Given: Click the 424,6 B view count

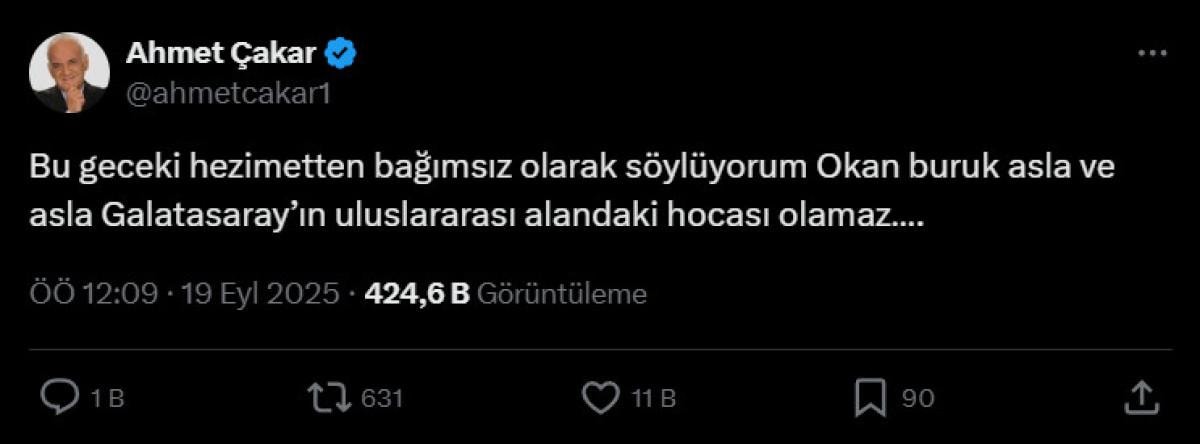Looking at the screenshot, I should click(417, 294).
